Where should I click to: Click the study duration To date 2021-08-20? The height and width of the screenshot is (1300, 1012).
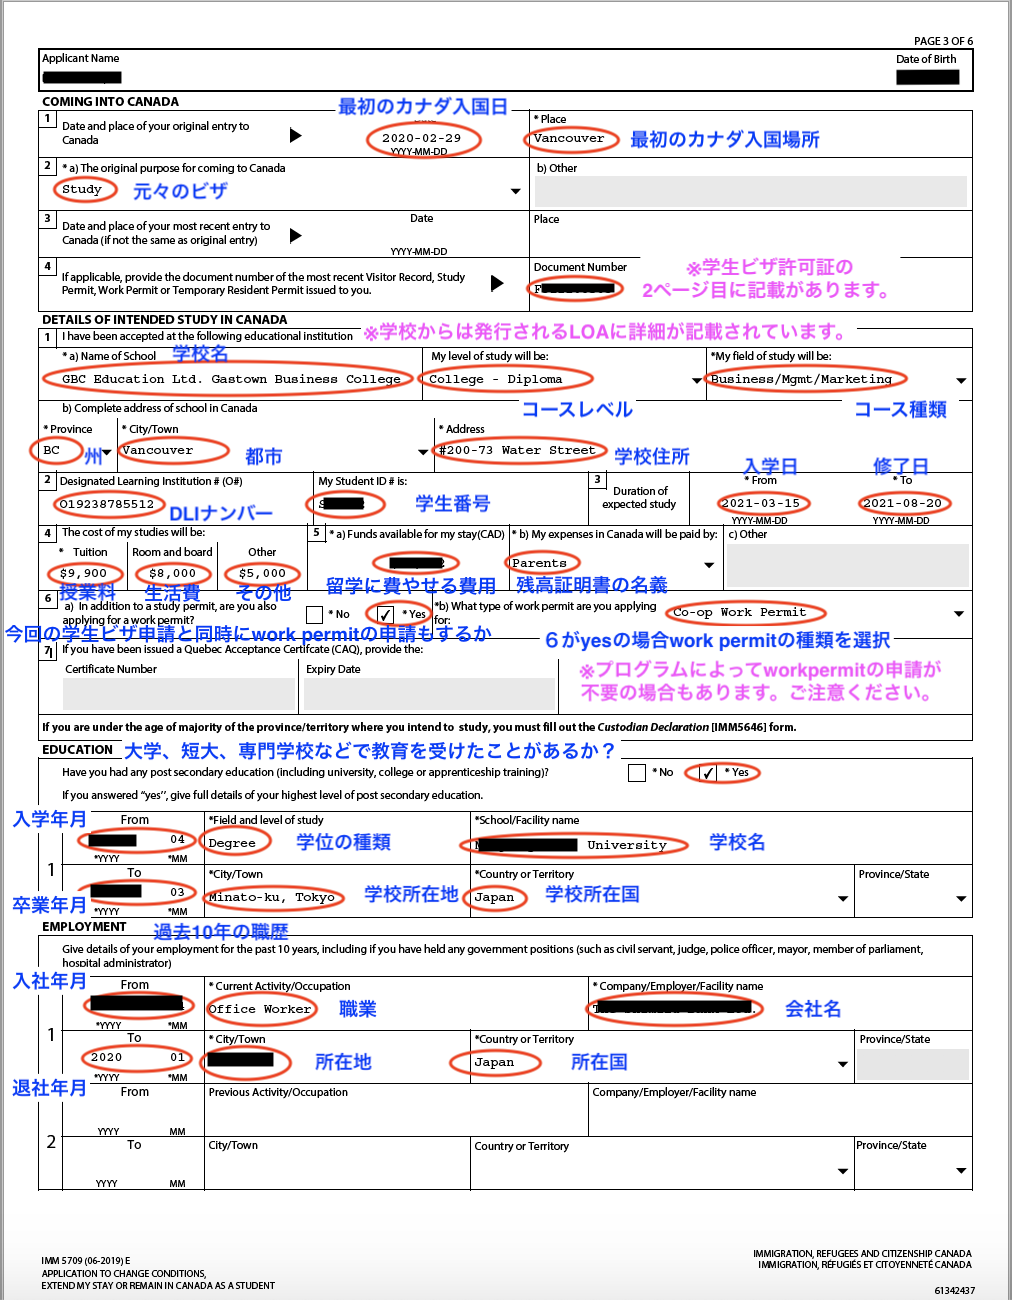tap(902, 503)
